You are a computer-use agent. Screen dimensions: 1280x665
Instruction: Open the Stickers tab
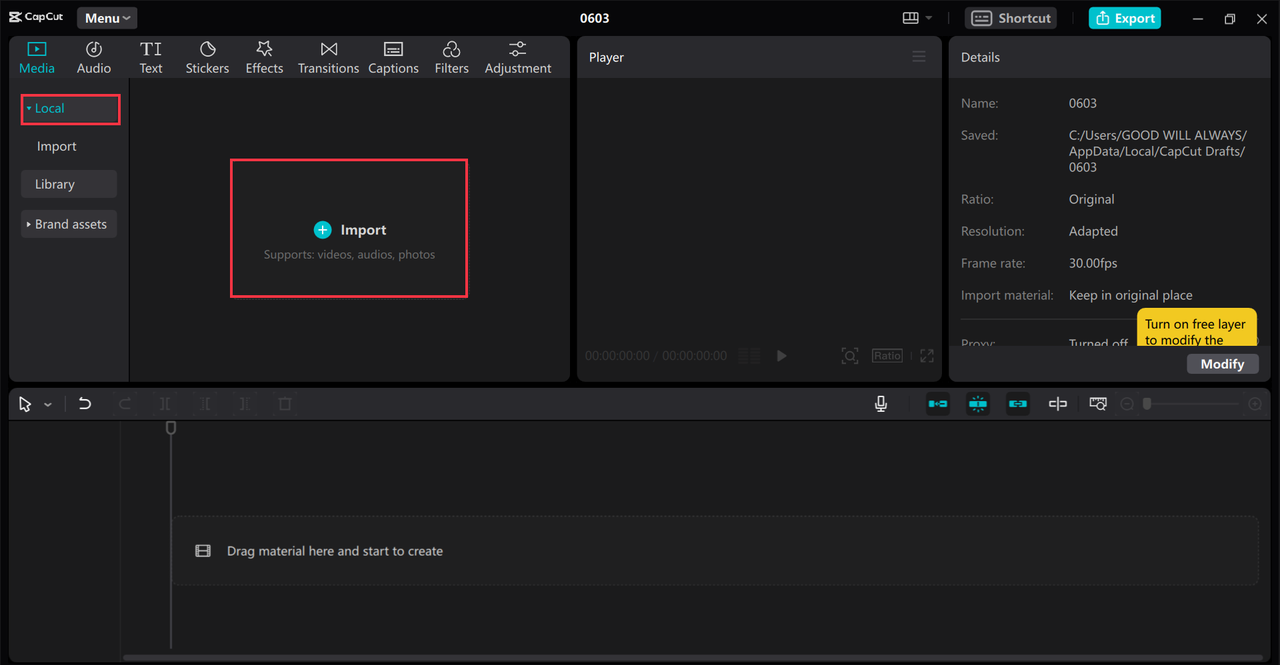coord(207,58)
